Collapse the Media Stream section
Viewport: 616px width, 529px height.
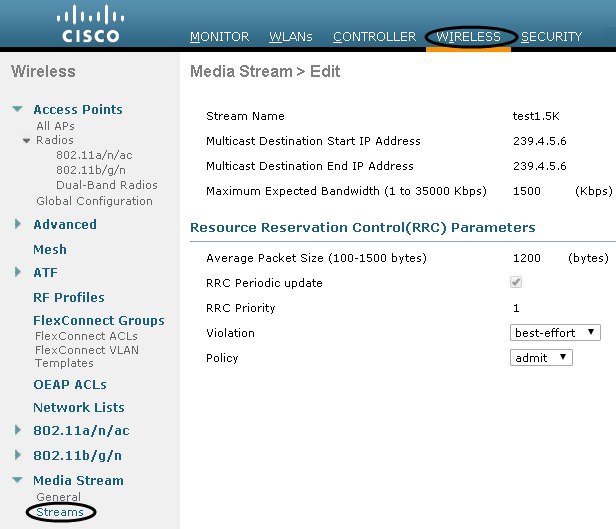[17, 480]
